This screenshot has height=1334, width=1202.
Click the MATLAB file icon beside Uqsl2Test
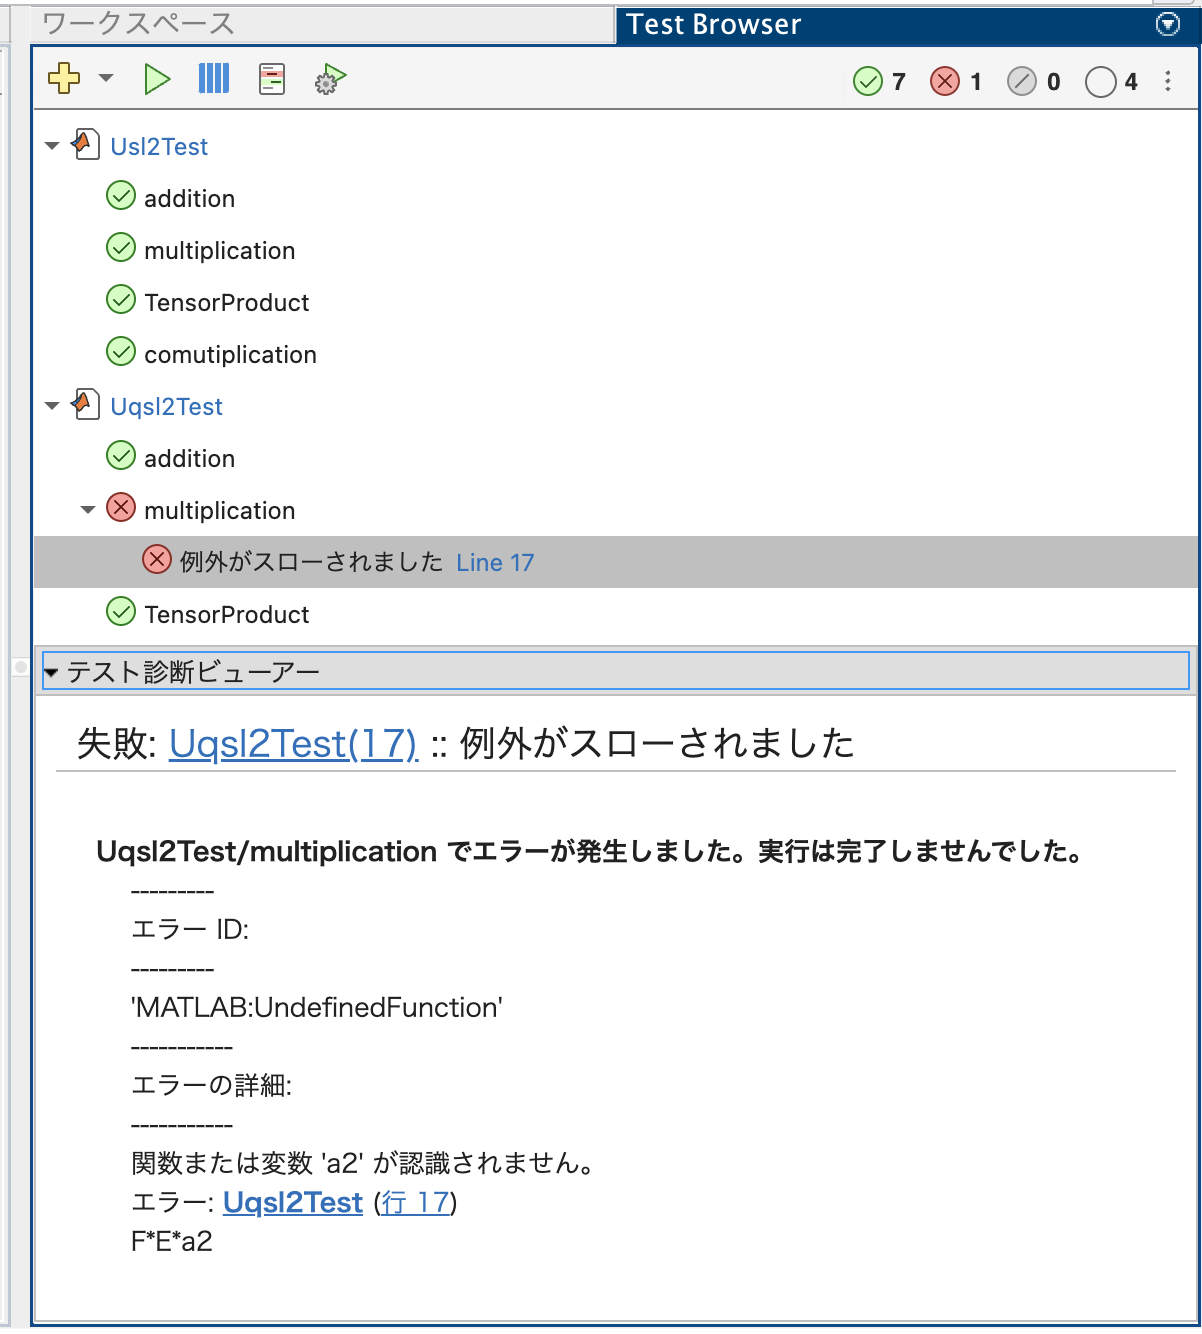pyautogui.click(x=86, y=405)
